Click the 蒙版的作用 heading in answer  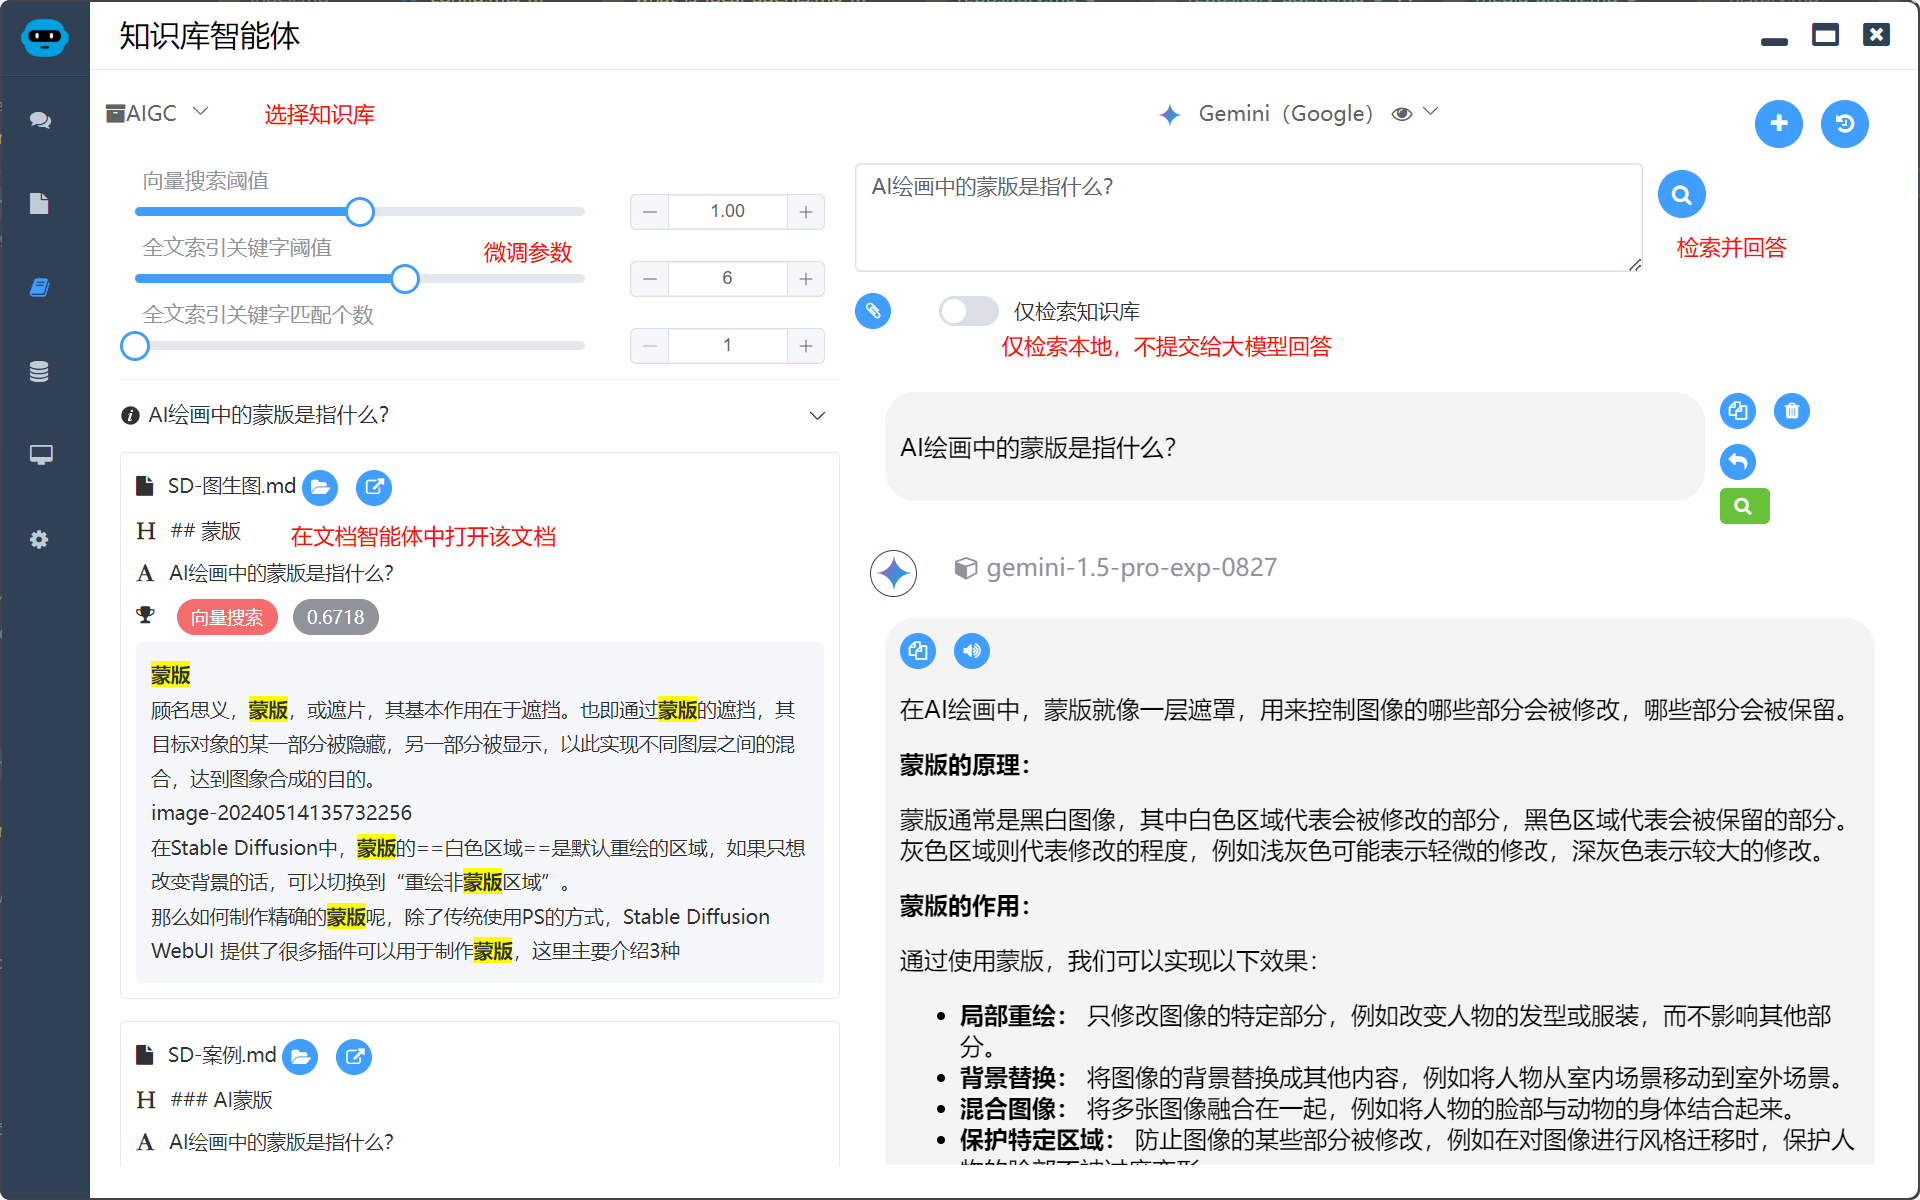964,906
